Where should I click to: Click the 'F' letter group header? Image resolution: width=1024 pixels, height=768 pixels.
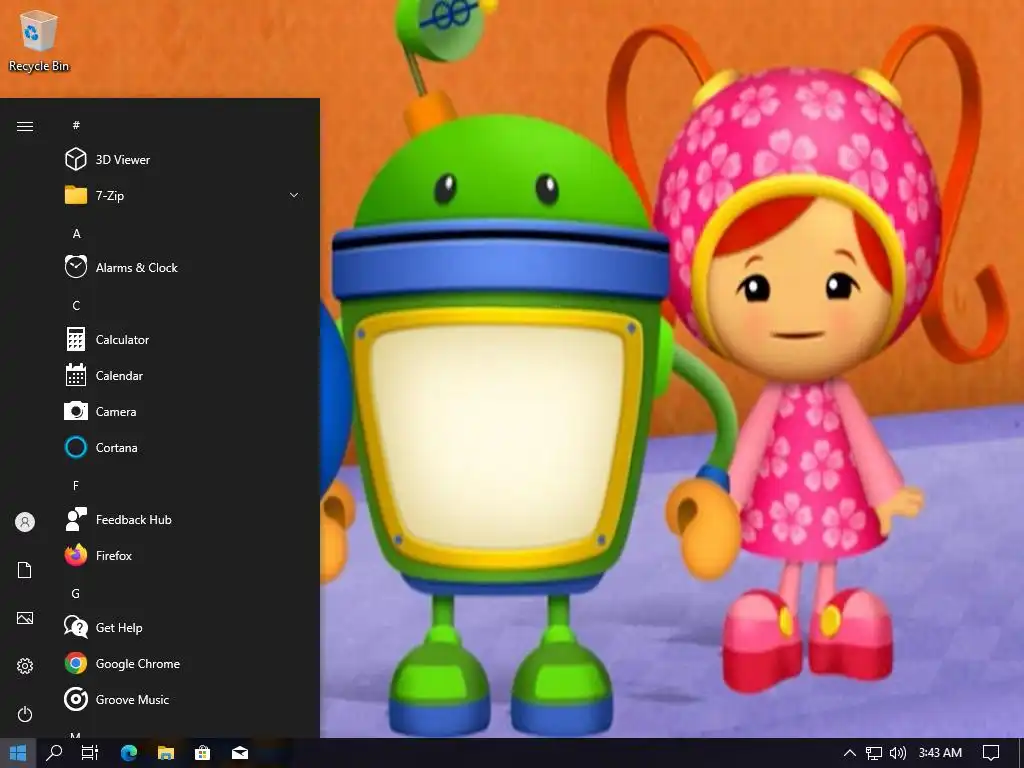(x=76, y=486)
